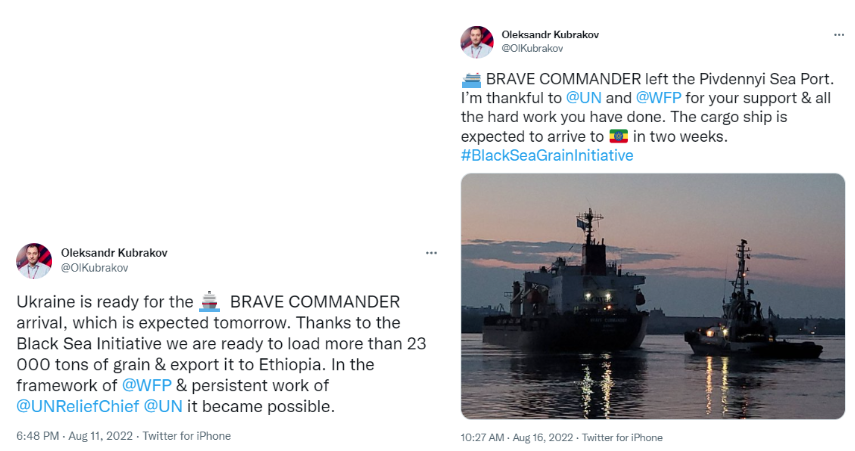Click the profile avatar on the Aug 11 tweet
This screenshot has width=855, height=451.
coord(33,260)
